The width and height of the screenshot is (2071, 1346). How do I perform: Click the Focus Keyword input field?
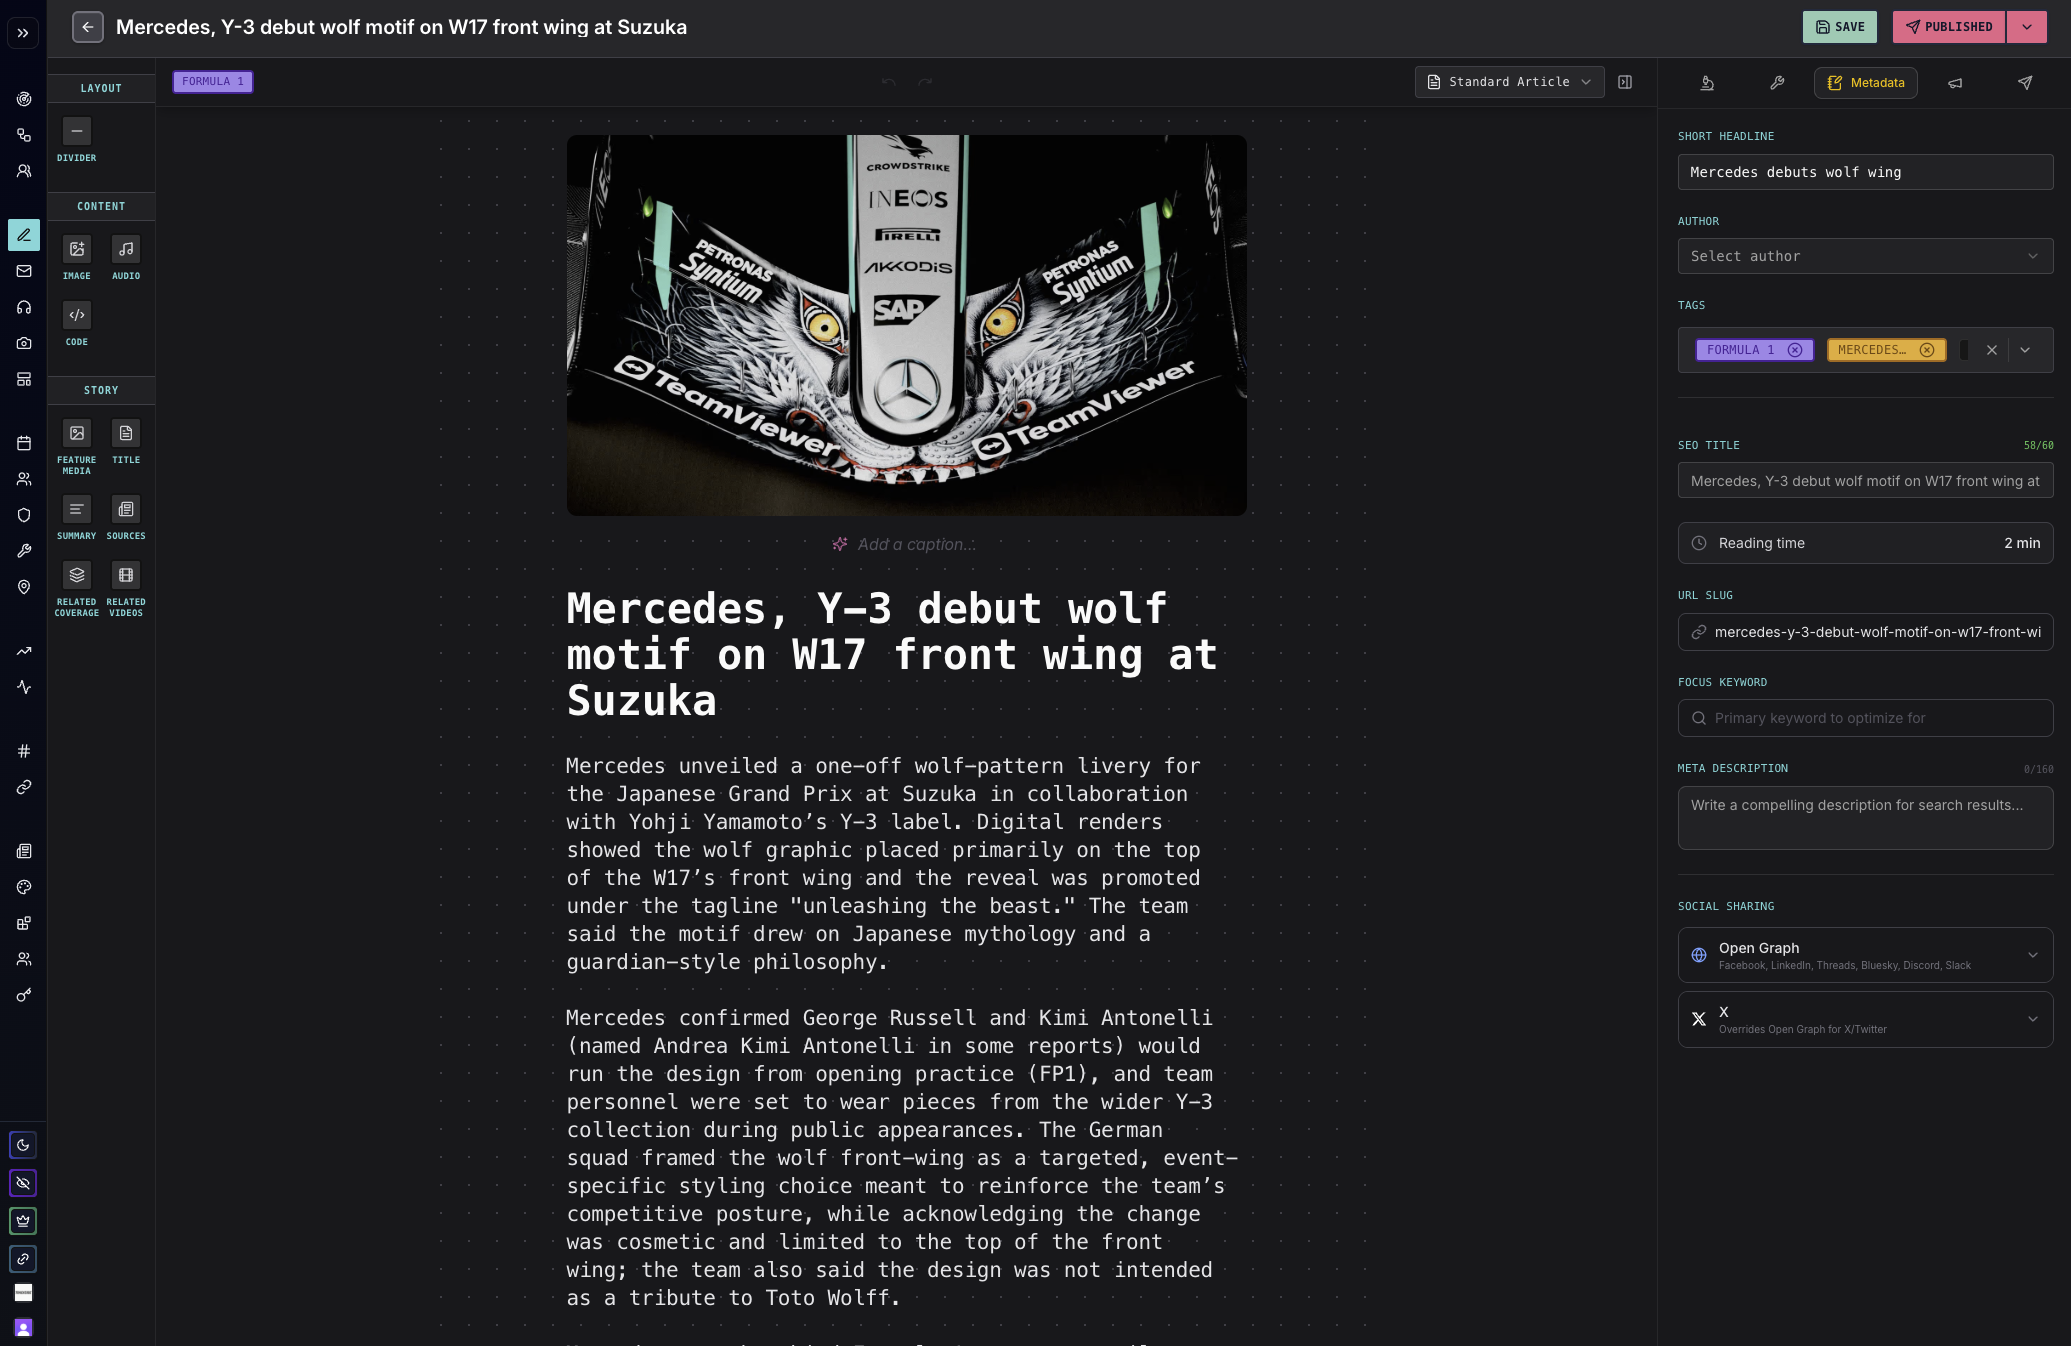1865,718
